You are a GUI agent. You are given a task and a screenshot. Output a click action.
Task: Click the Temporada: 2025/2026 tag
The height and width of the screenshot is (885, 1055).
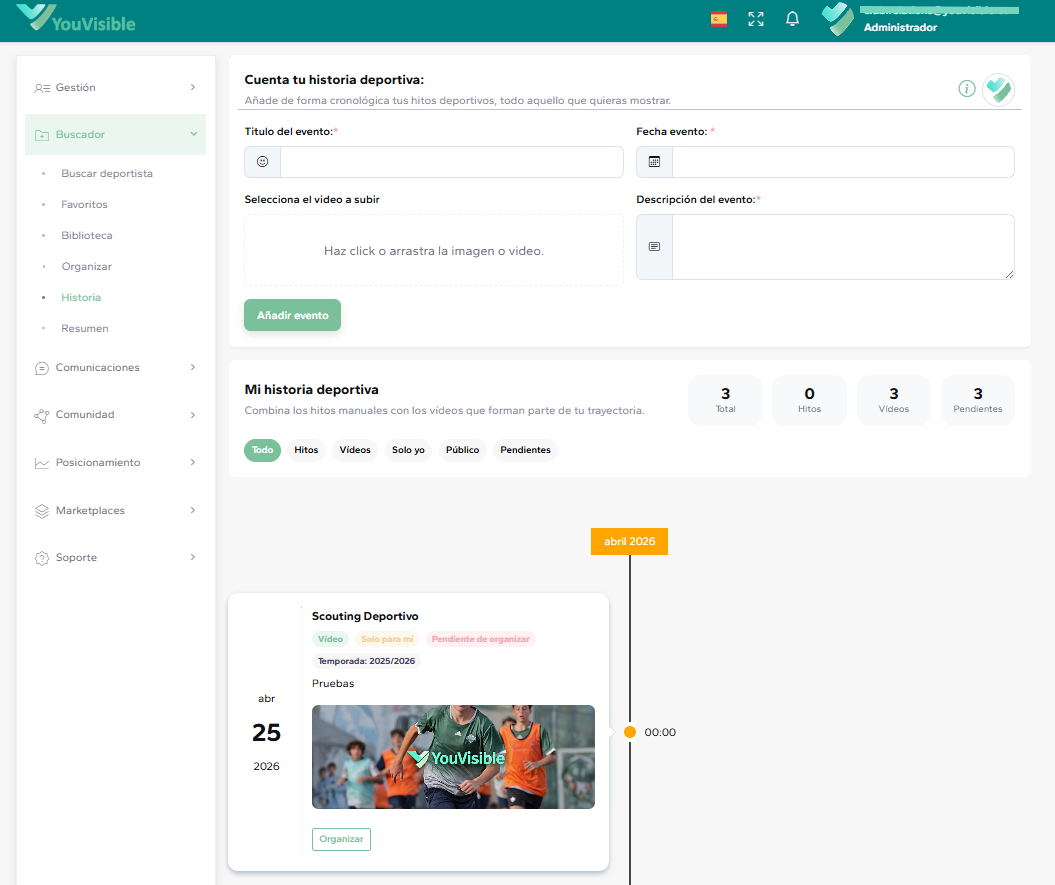pos(367,662)
